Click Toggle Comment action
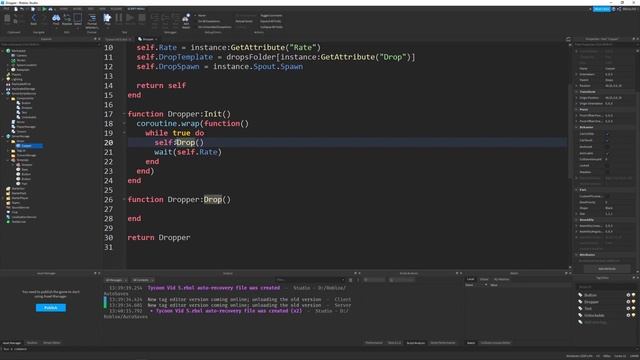The width and height of the screenshot is (640, 360). point(271,16)
